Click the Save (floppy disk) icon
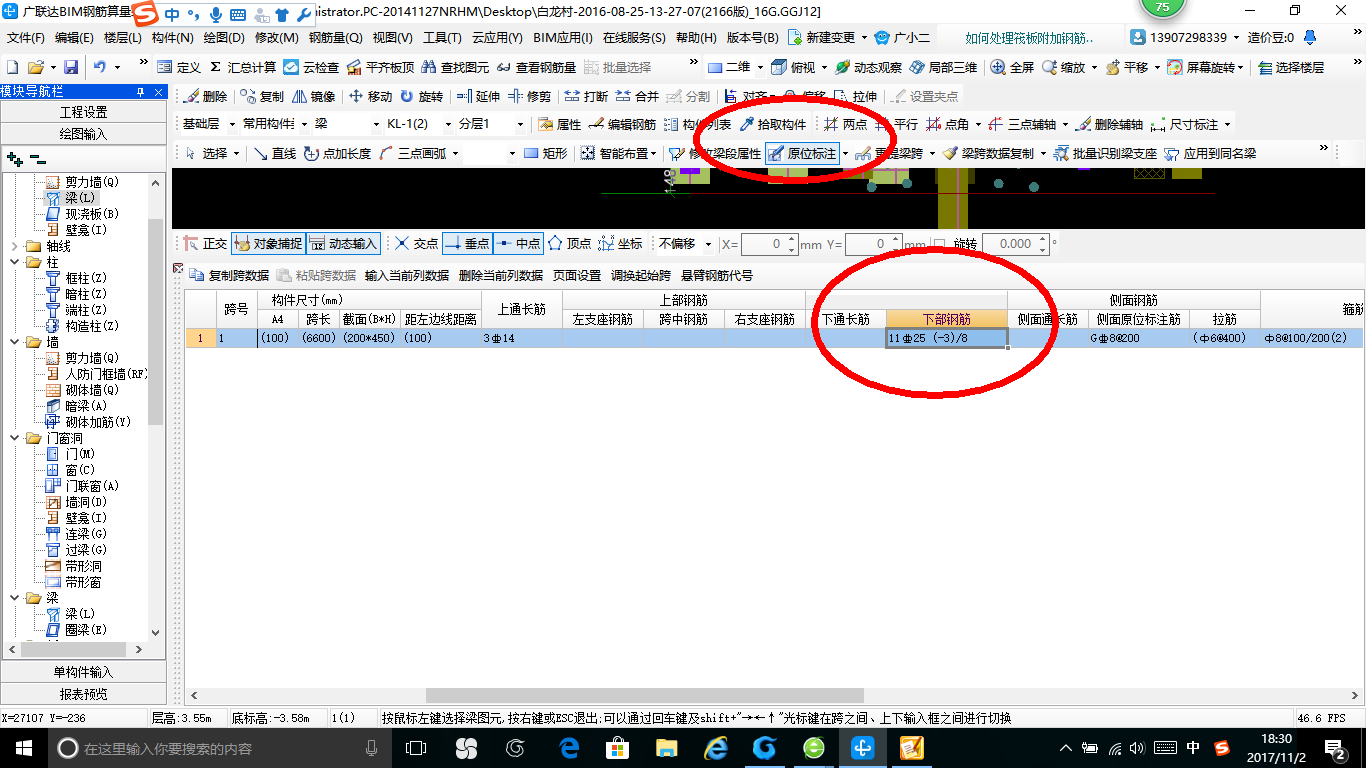 pyautogui.click(x=71, y=67)
